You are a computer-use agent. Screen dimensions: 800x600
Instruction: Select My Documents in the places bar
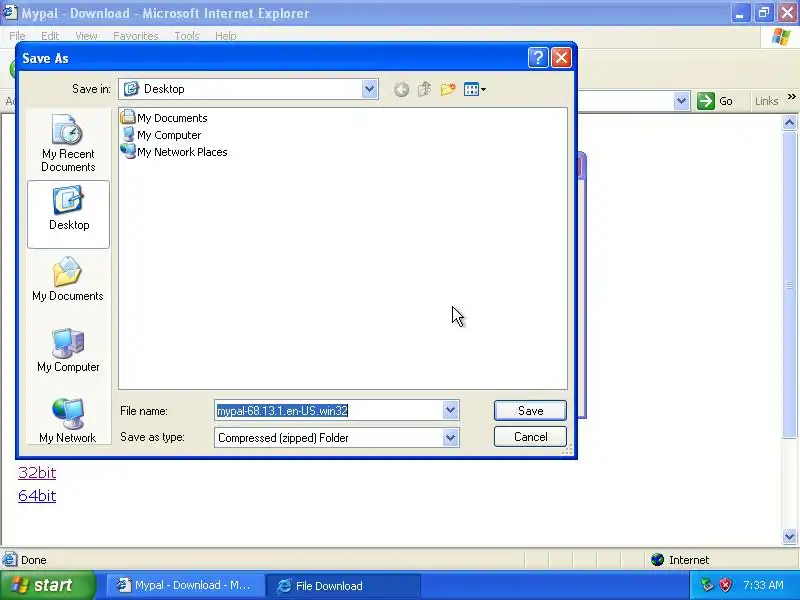pos(68,279)
